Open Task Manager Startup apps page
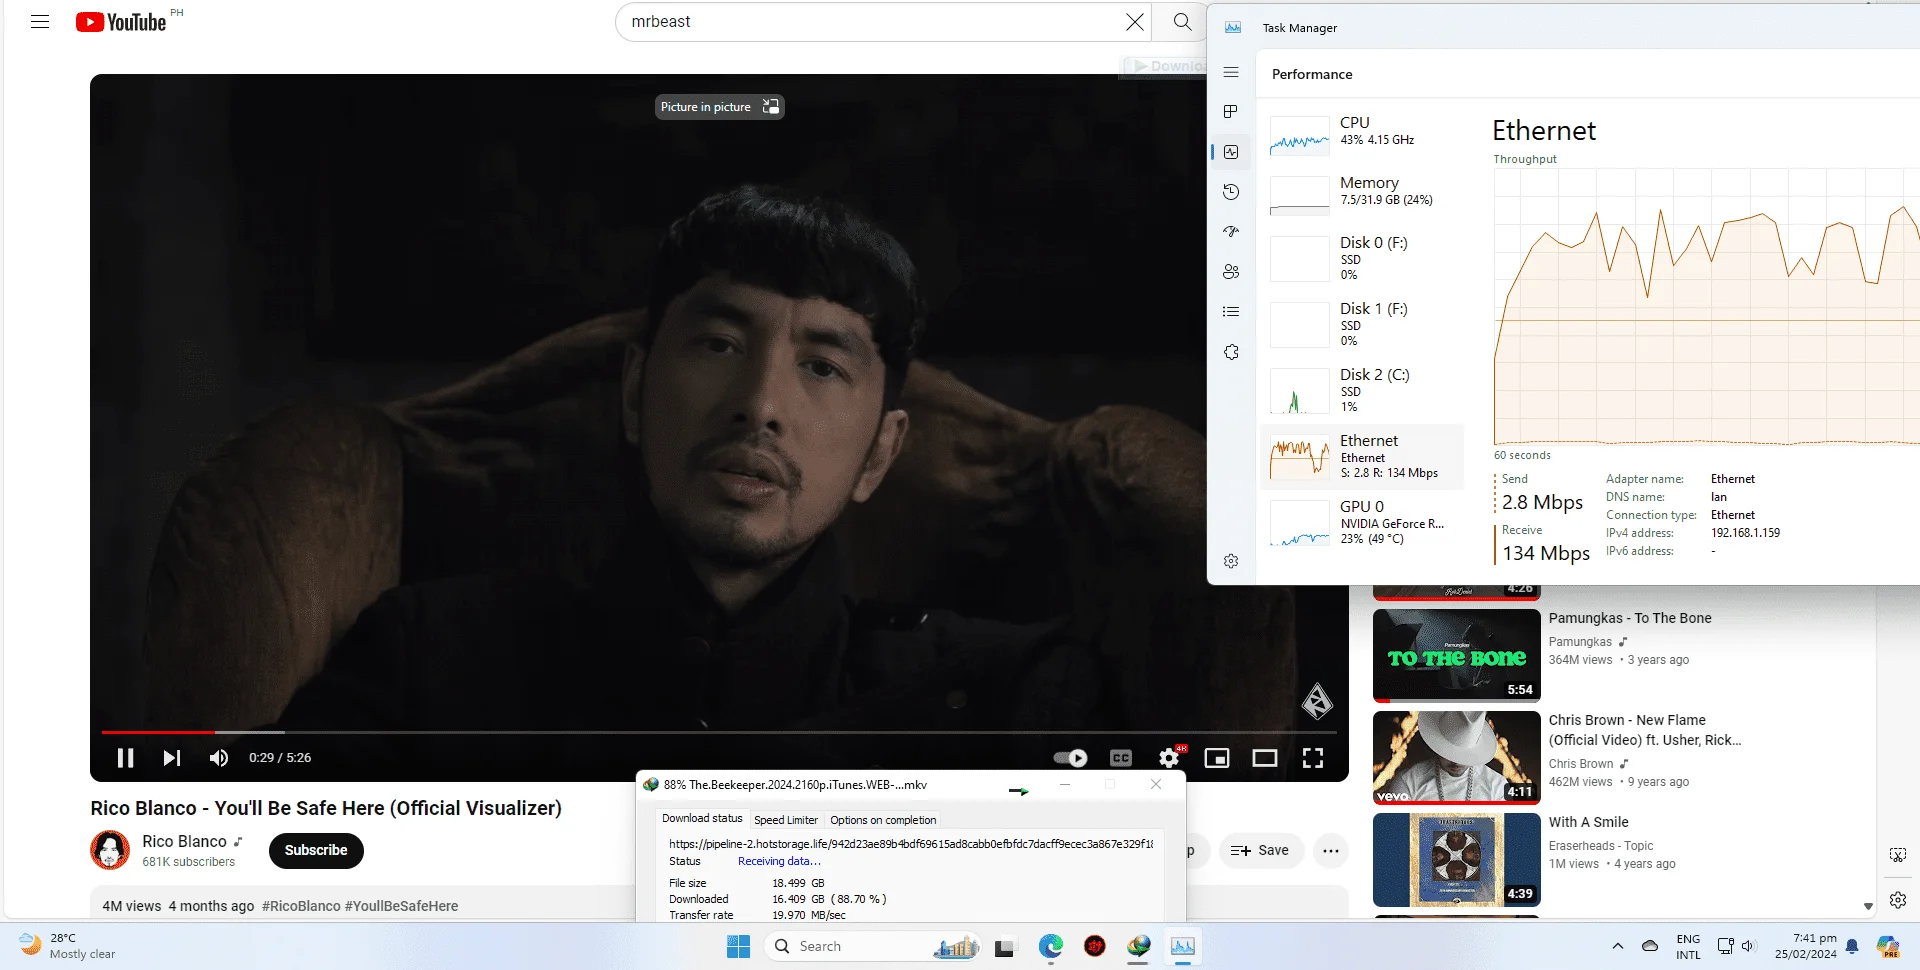The width and height of the screenshot is (1920, 970). 1231,232
